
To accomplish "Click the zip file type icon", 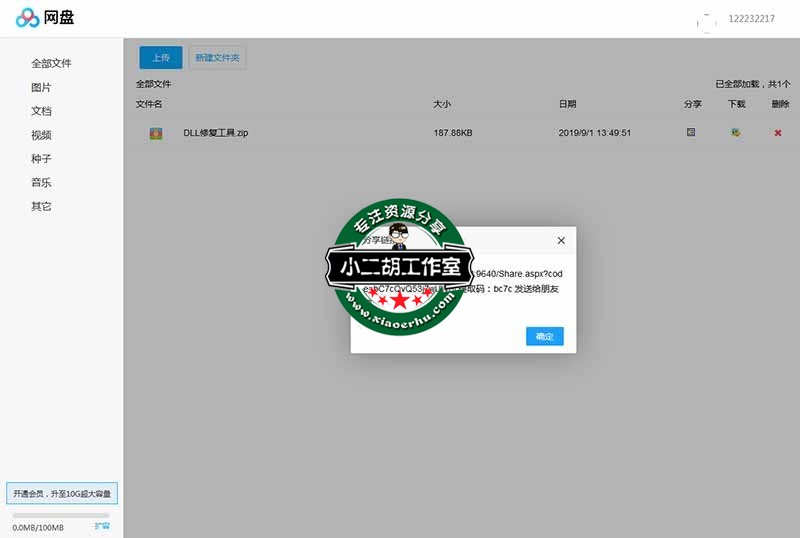I will pyautogui.click(x=156, y=133).
